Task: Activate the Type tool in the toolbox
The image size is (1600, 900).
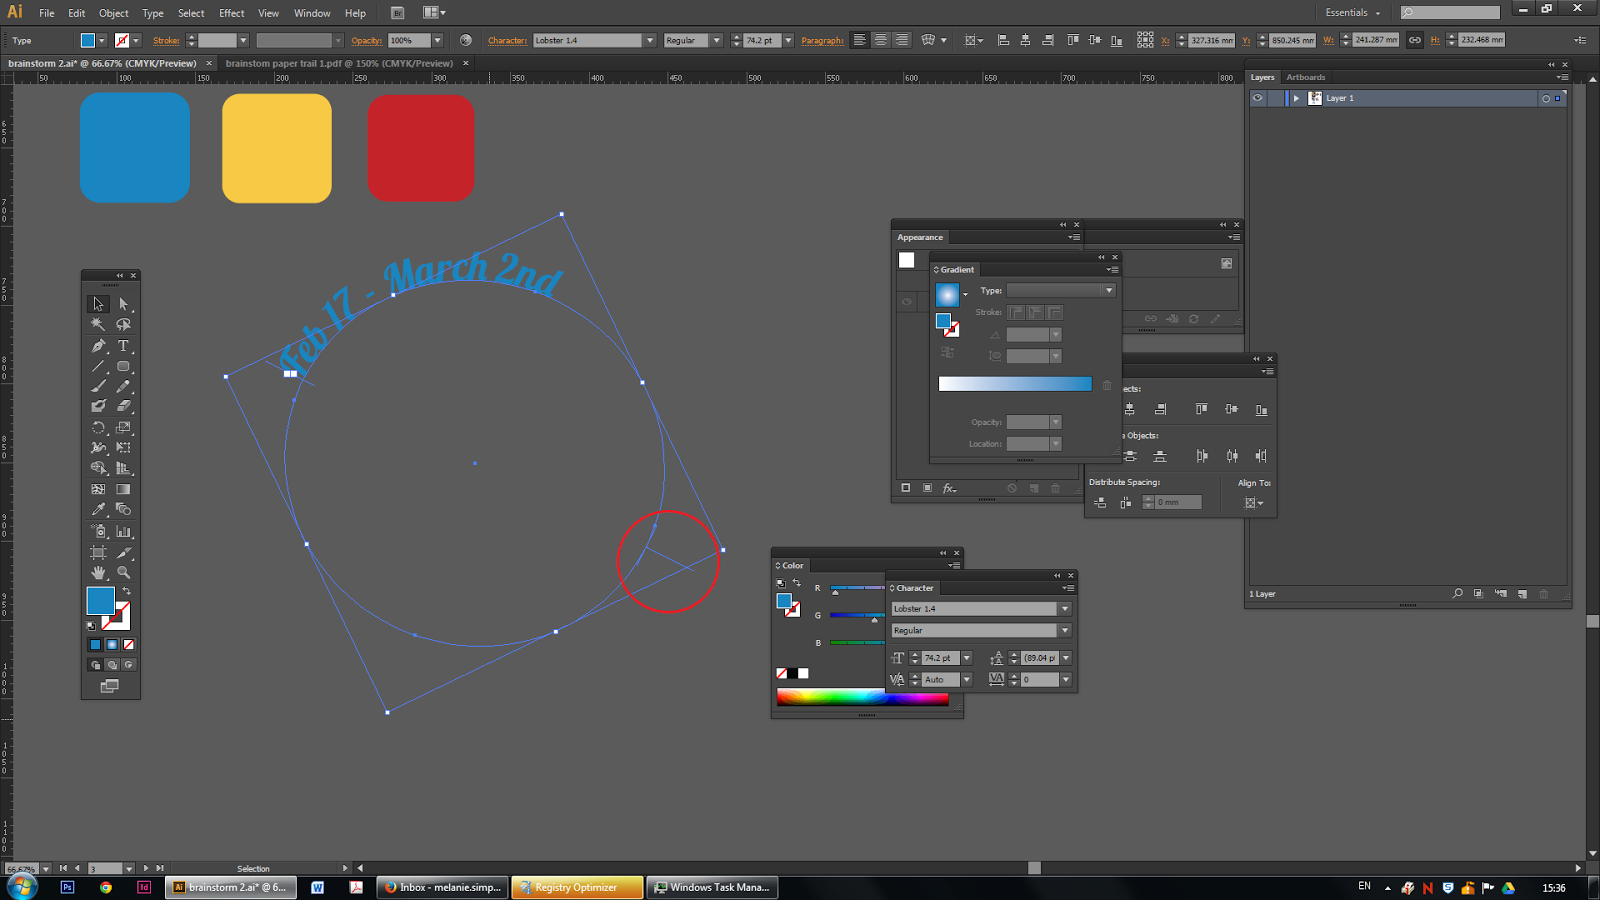Action: [x=124, y=346]
